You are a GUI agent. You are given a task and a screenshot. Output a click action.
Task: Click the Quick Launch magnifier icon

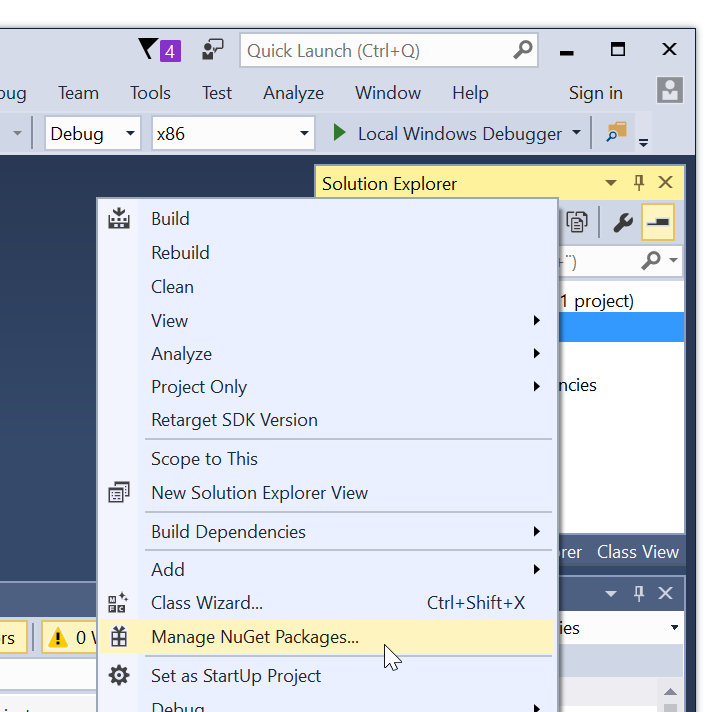[523, 50]
